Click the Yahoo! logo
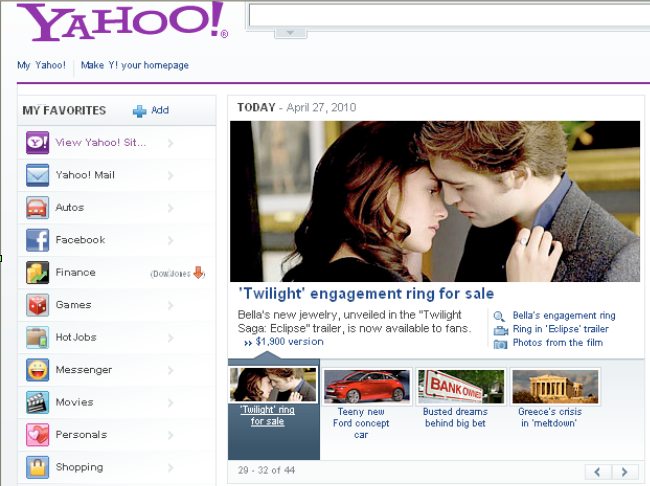650x486 pixels. [x=122, y=22]
